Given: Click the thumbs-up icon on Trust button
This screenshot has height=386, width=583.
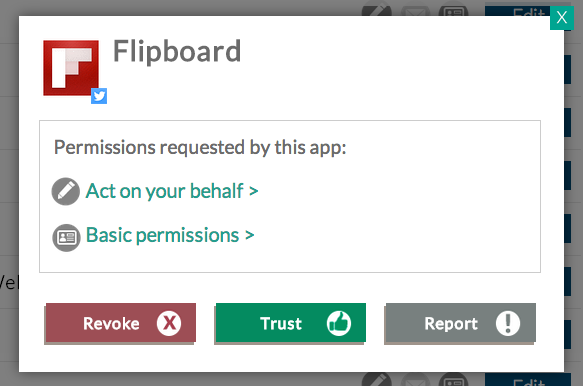Looking at the screenshot, I should pos(339,323).
